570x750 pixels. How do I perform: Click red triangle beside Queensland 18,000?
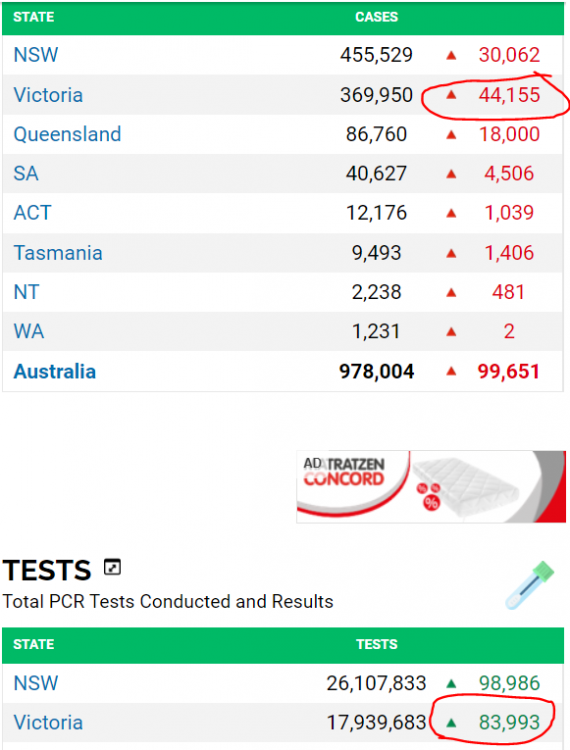point(451,135)
